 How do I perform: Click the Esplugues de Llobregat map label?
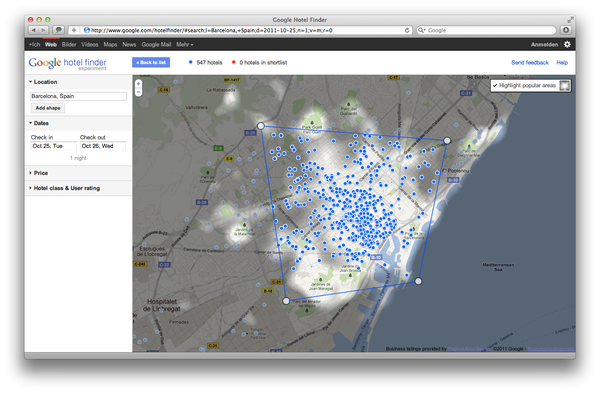152,251
